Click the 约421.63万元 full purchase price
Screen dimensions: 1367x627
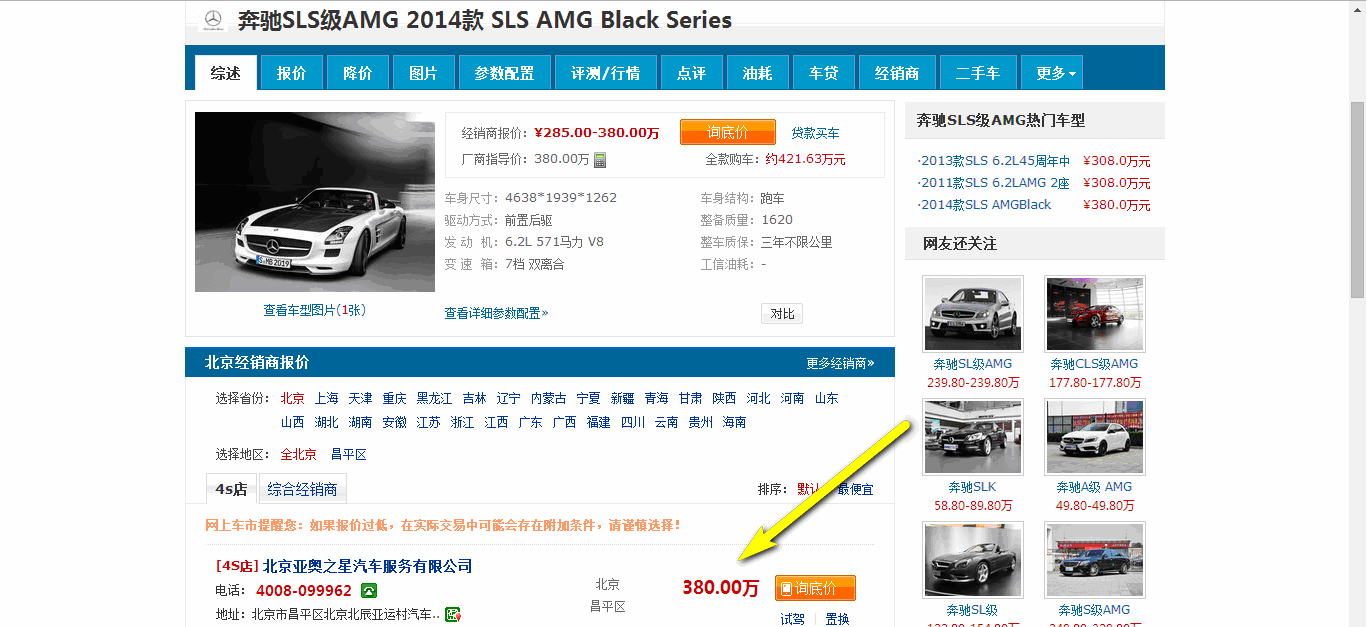[x=806, y=159]
